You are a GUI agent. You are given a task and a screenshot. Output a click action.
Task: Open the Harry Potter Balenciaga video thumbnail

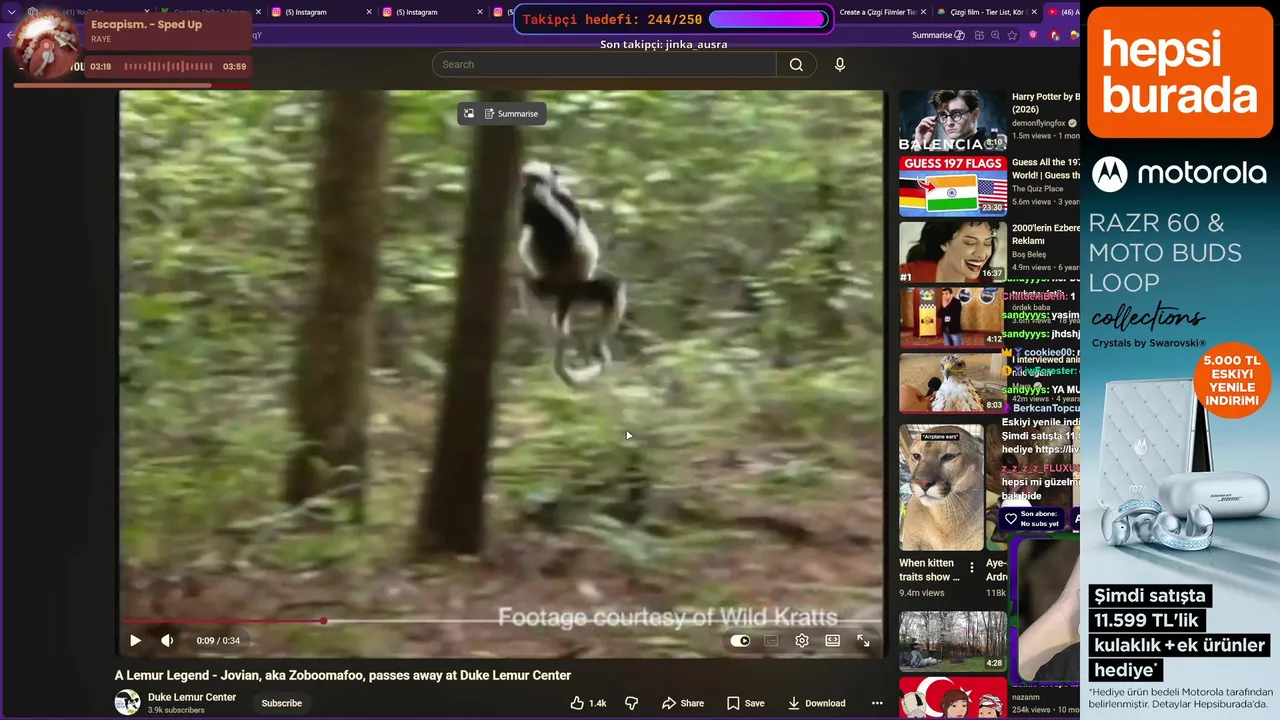(952, 120)
